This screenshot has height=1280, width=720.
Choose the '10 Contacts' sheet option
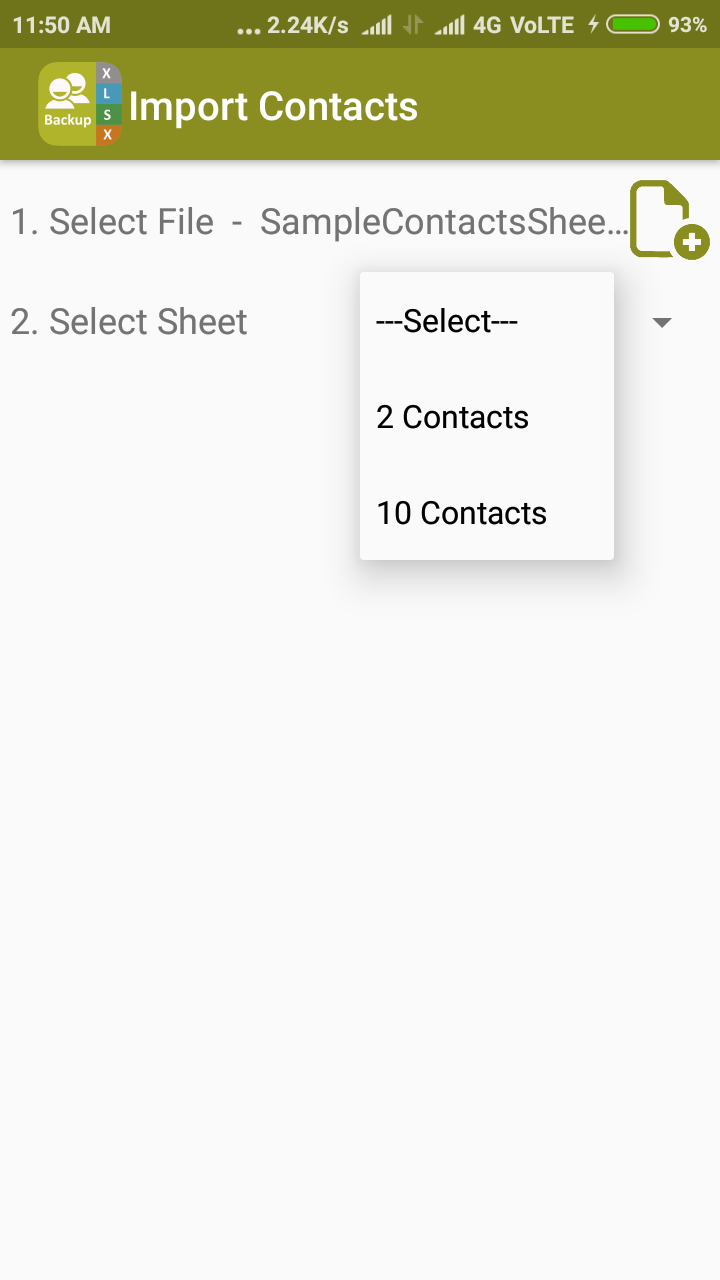click(x=487, y=513)
